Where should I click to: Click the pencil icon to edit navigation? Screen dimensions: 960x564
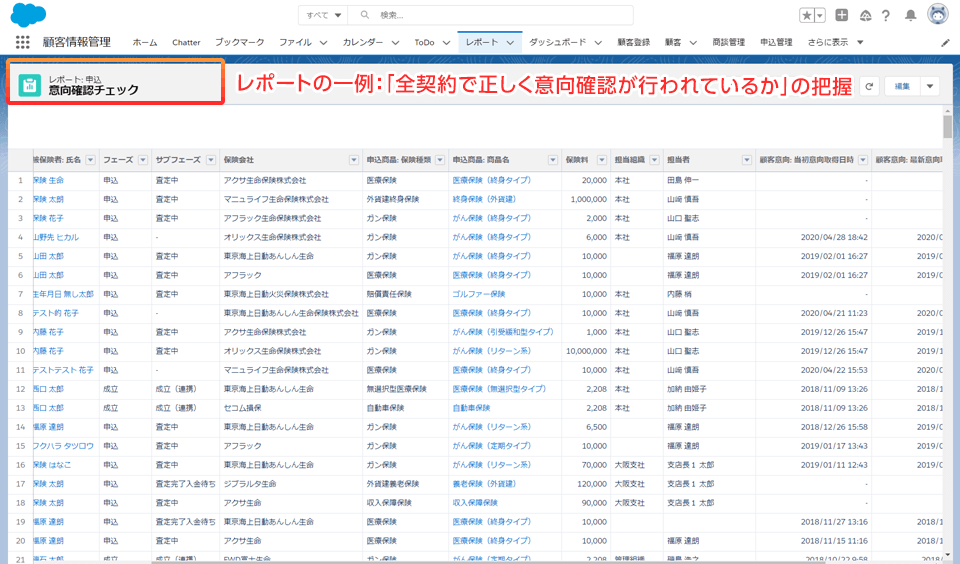[946, 43]
